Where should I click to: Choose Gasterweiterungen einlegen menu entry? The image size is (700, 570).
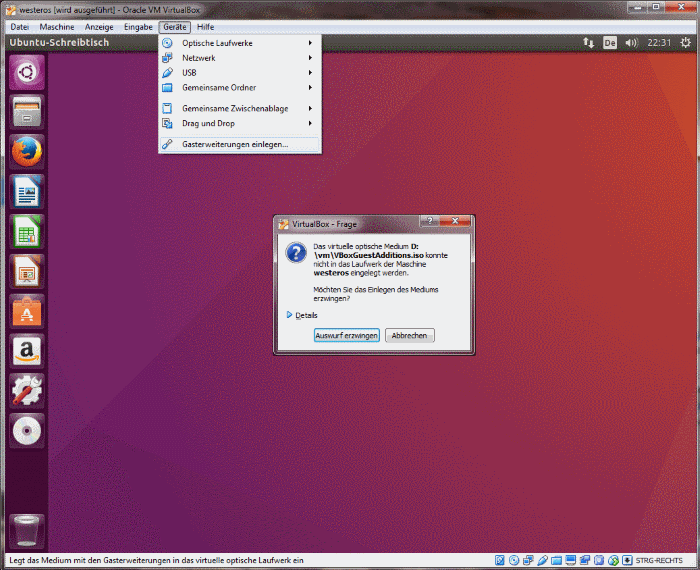pyautogui.click(x=240, y=144)
